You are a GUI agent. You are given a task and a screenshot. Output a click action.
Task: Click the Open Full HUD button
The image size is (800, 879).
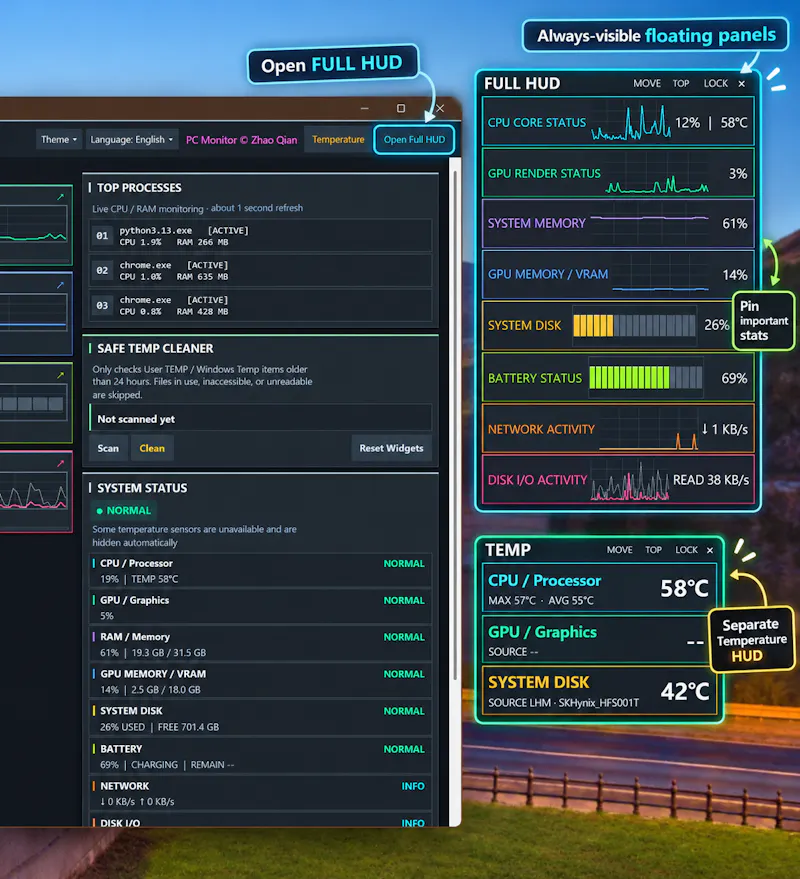click(x=414, y=140)
